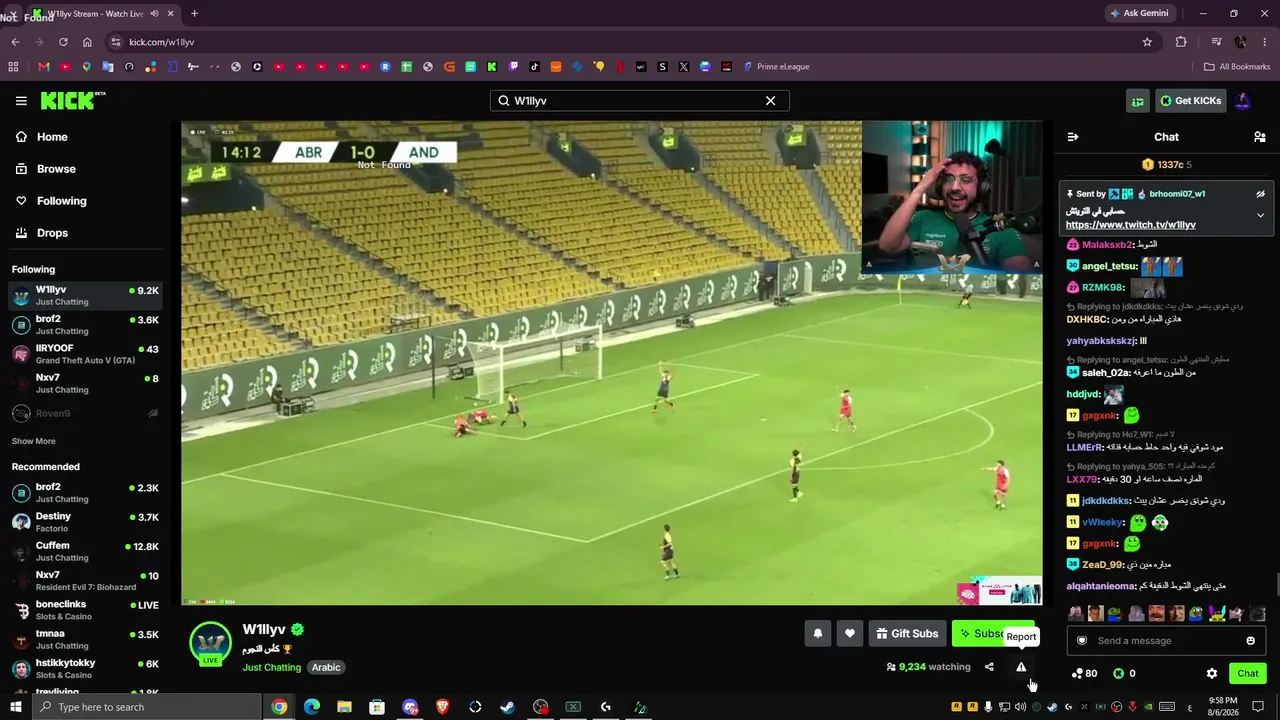Viewport: 1280px width, 720px height.
Task: Click the Send a message field
Action: (1166, 641)
